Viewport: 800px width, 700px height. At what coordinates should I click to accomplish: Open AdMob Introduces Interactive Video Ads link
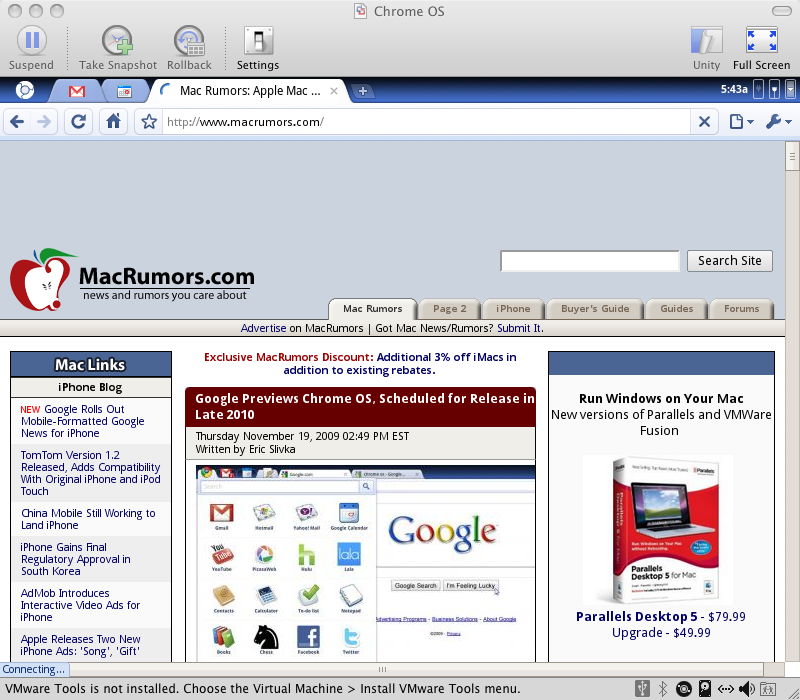tap(80, 605)
